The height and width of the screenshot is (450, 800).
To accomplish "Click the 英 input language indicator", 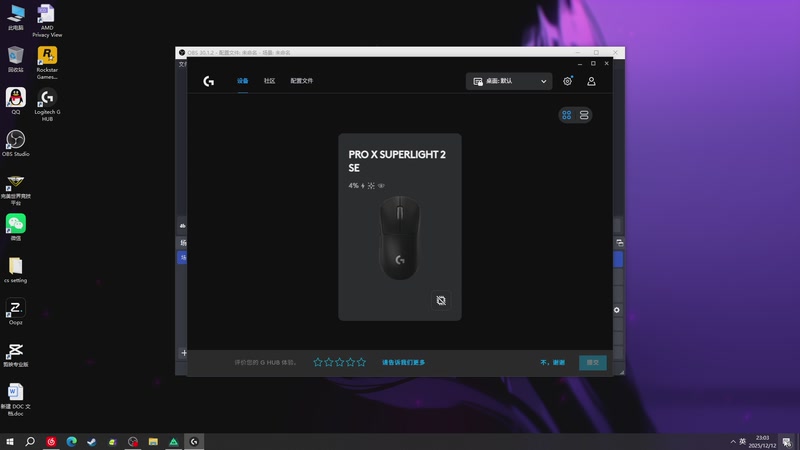I will (x=742, y=441).
